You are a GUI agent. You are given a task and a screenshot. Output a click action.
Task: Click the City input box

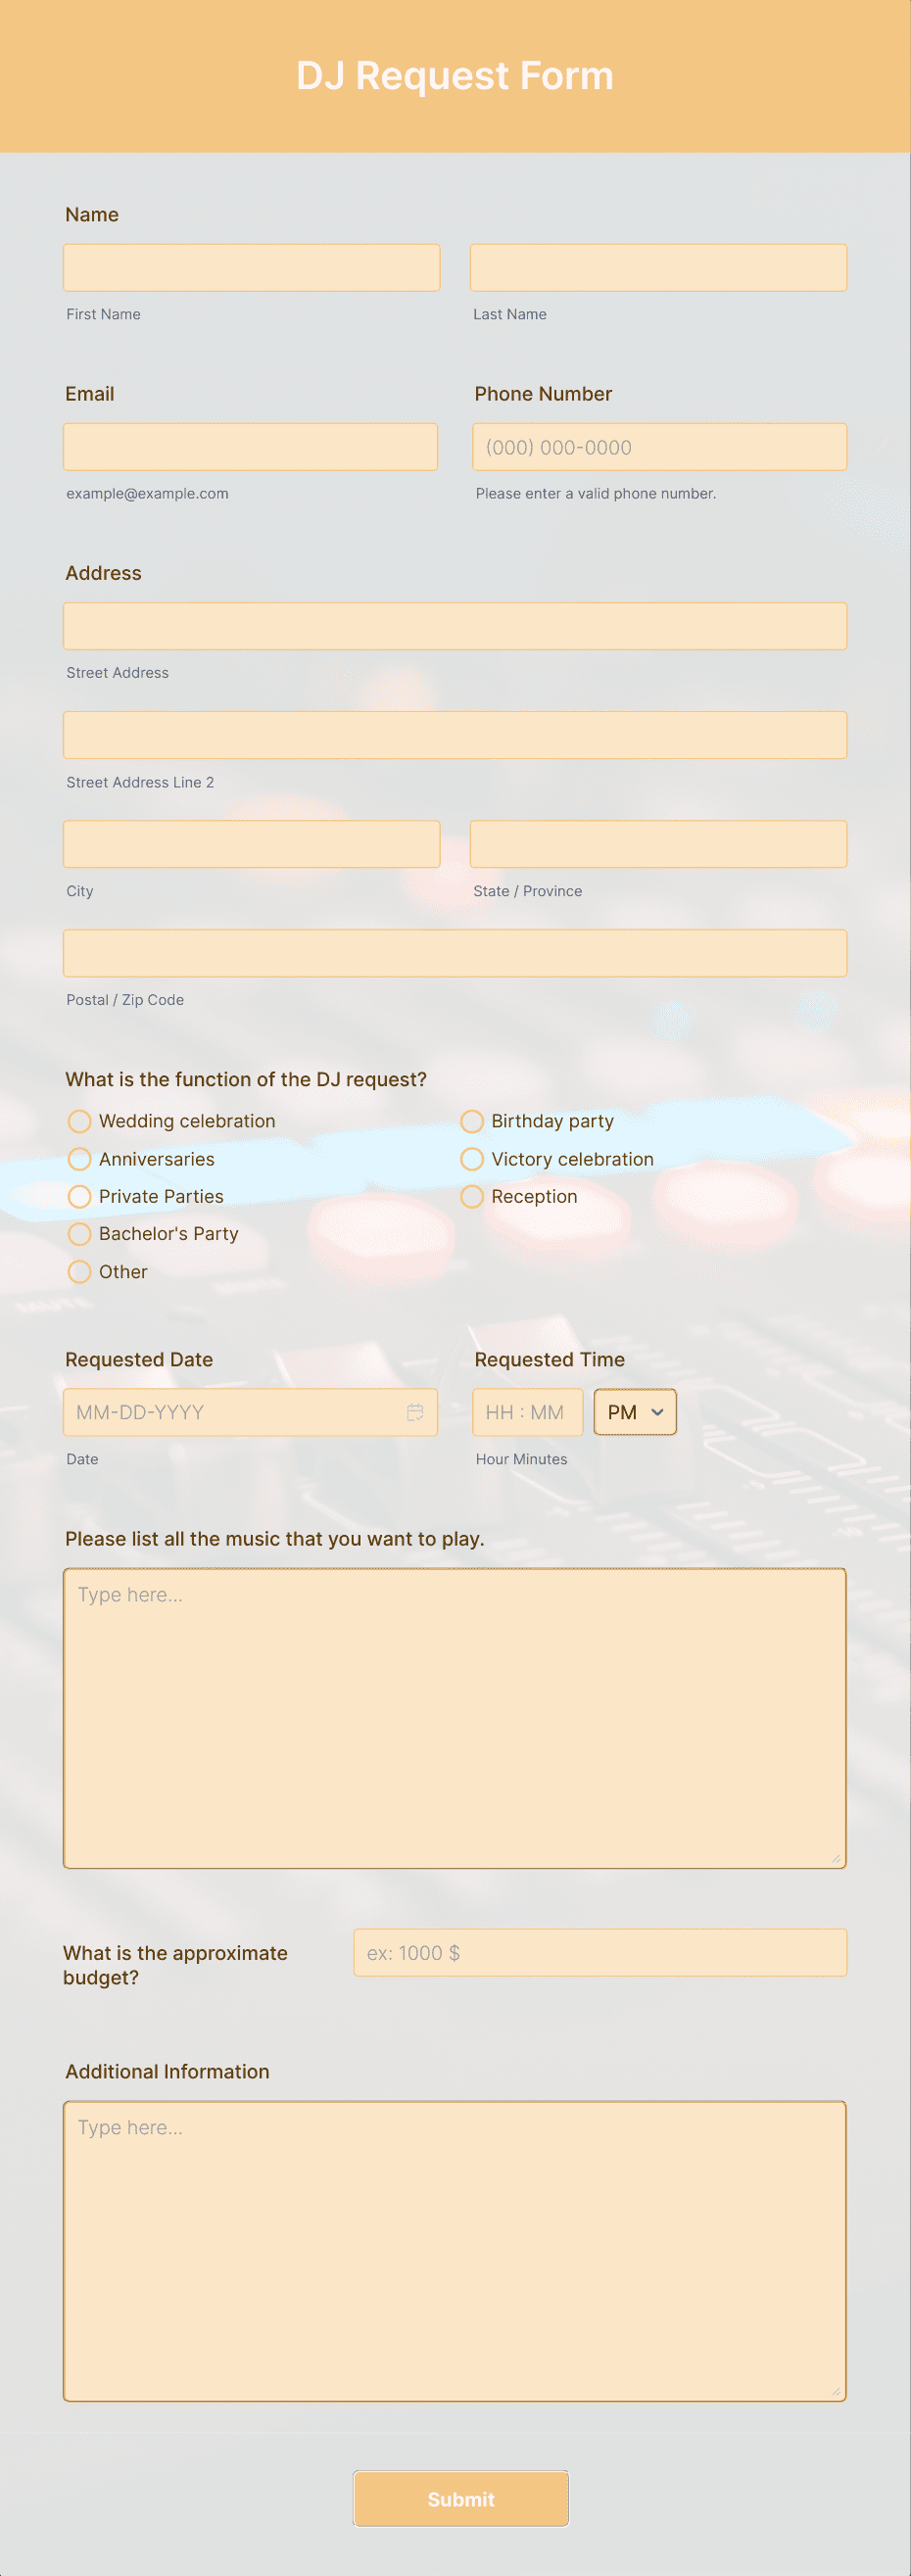click(251, 843)
